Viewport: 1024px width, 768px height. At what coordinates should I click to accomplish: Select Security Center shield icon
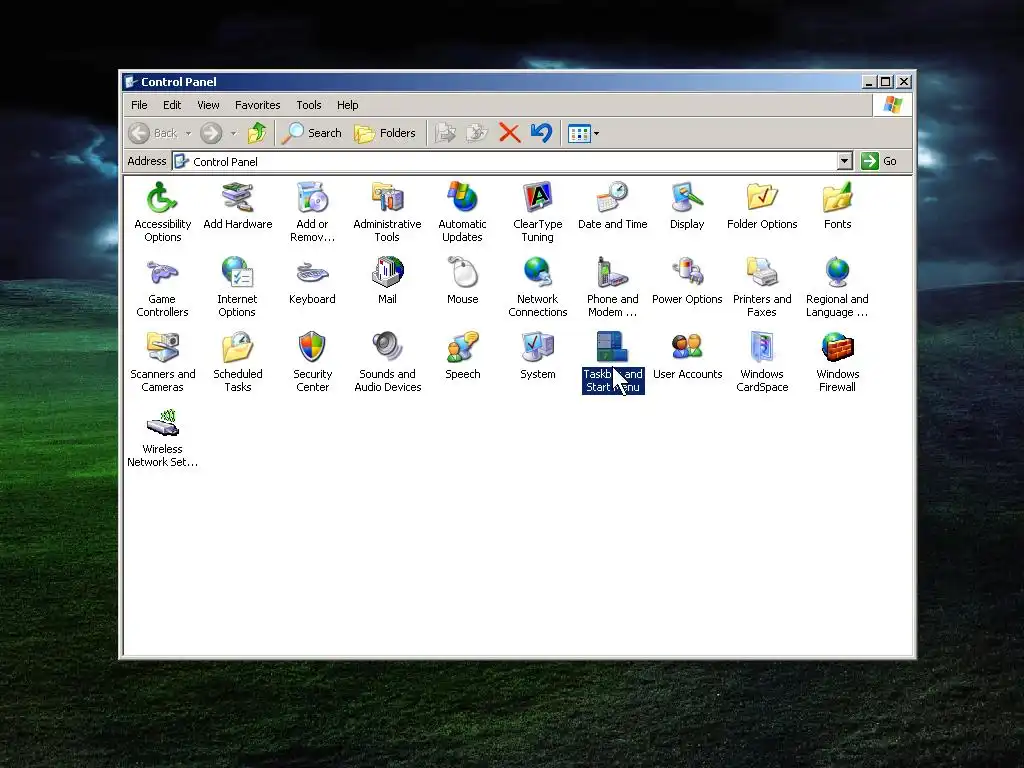(312, 347)
